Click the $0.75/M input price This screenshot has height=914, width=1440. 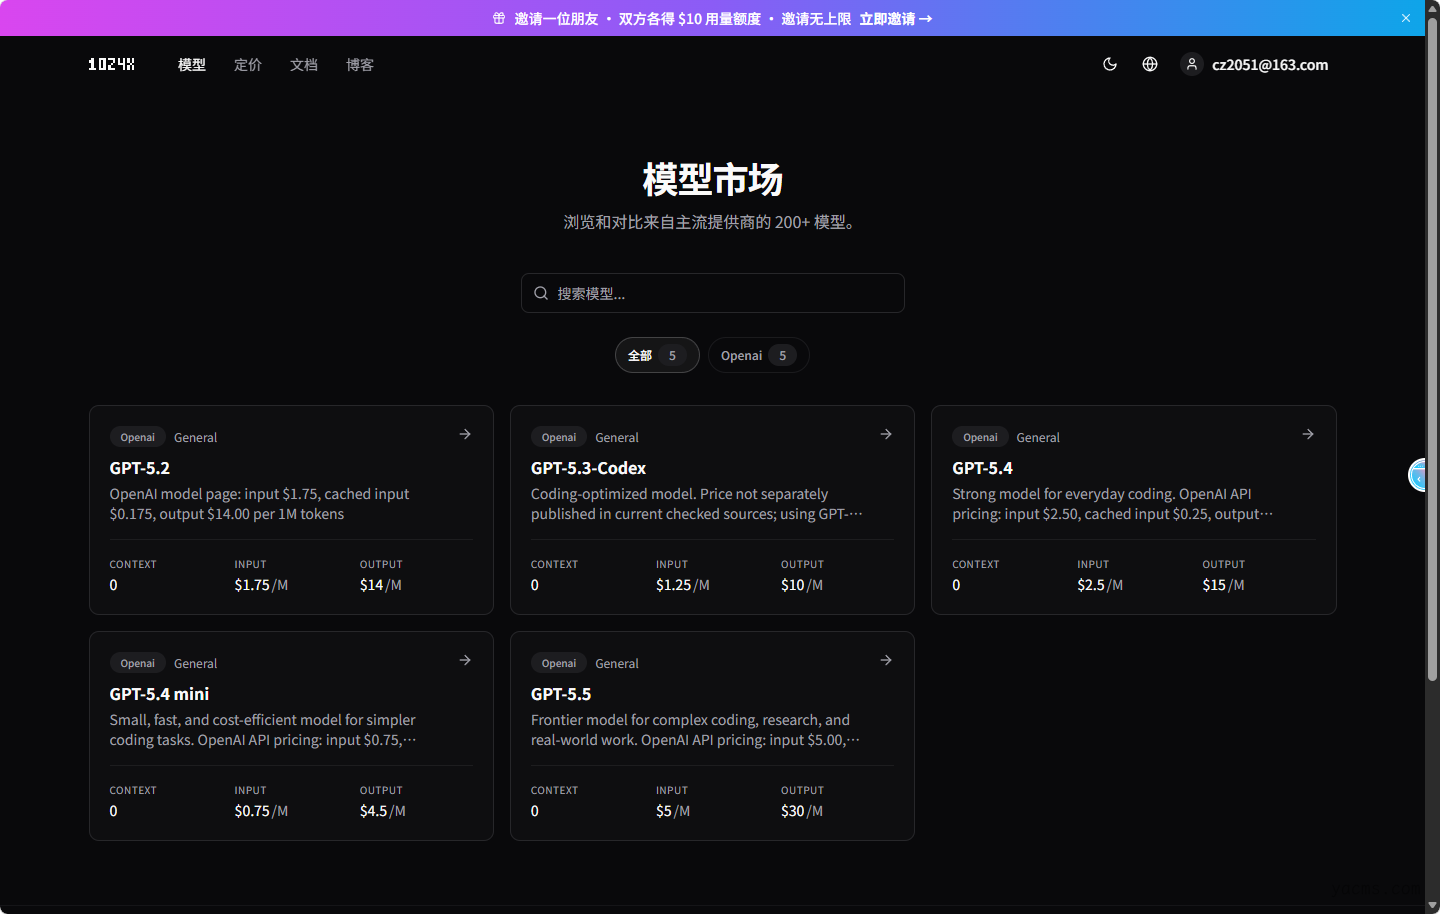coord(261,811)
